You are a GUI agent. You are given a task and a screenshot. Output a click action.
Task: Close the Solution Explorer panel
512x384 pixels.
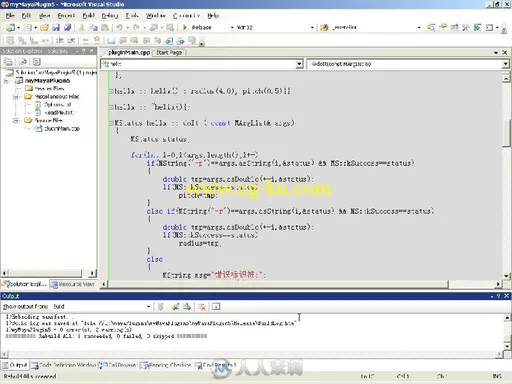point(91,51)
